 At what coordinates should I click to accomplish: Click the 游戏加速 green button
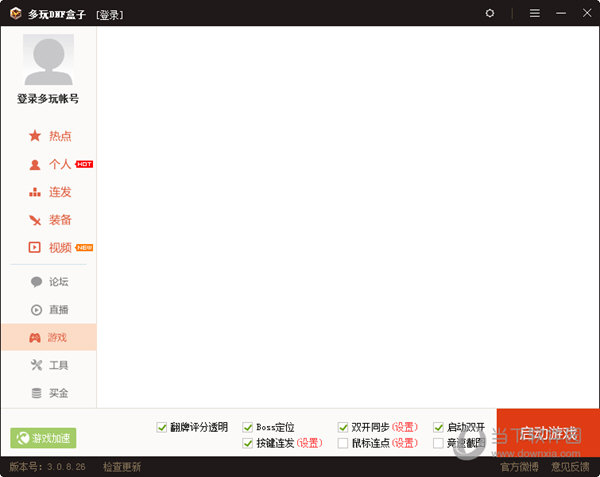coord(43,438)
